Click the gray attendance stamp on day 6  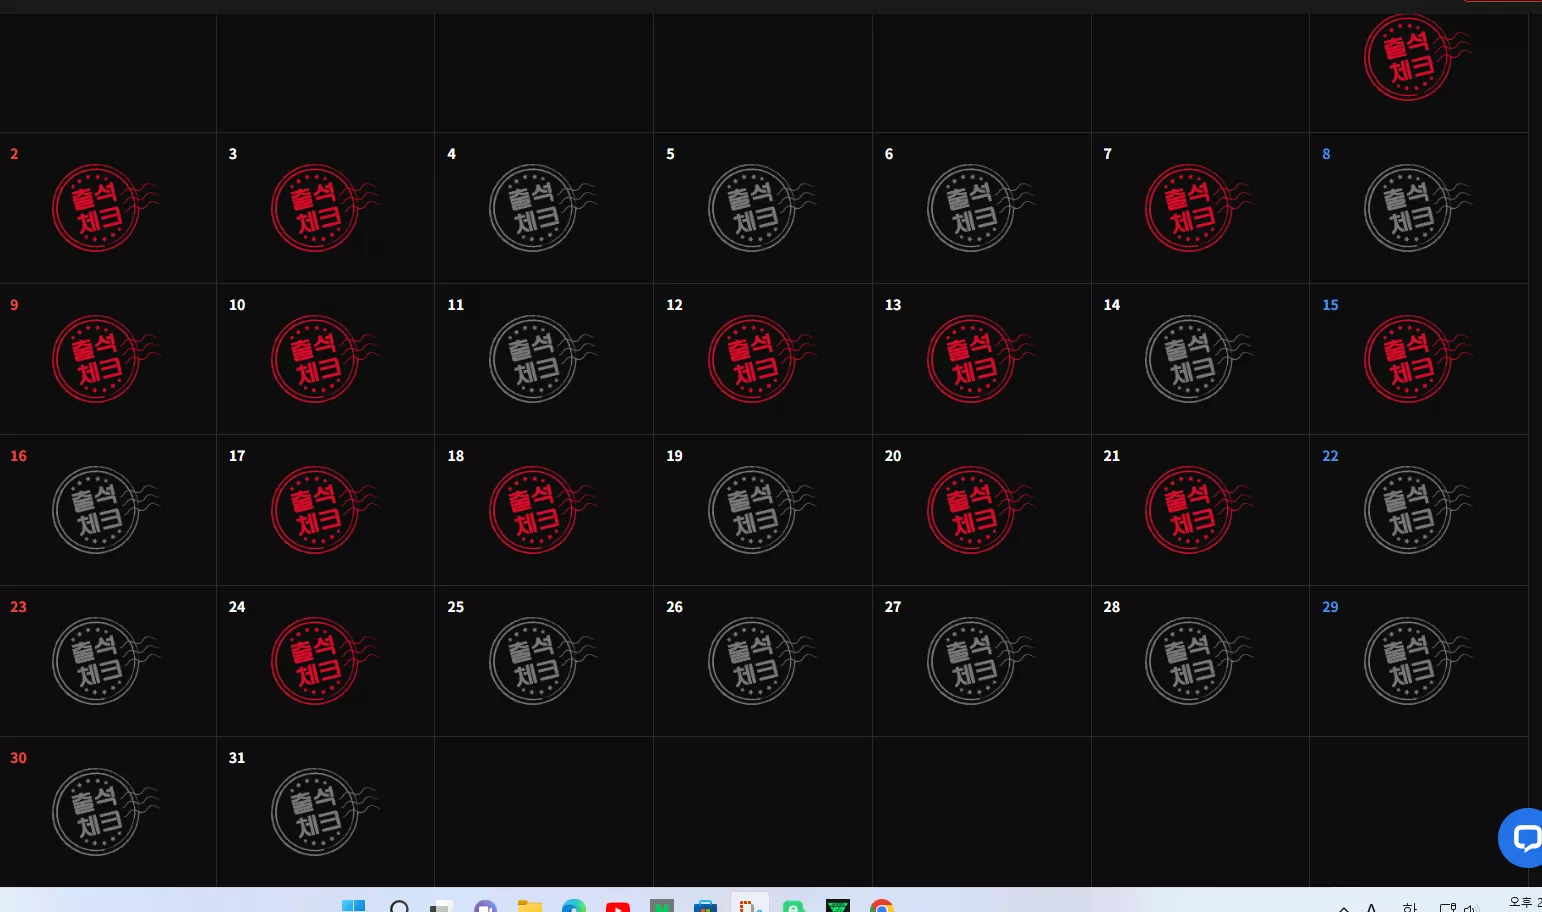pyautogui.click(x=980, y=208)
